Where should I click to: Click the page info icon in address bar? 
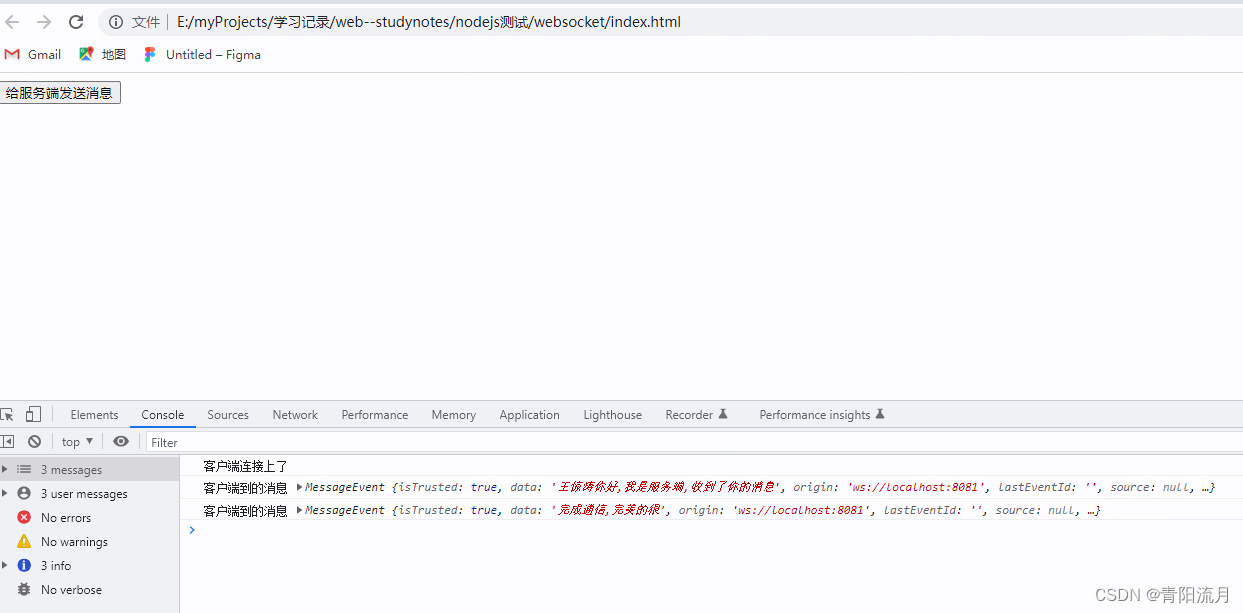click(x=115, y=21)
